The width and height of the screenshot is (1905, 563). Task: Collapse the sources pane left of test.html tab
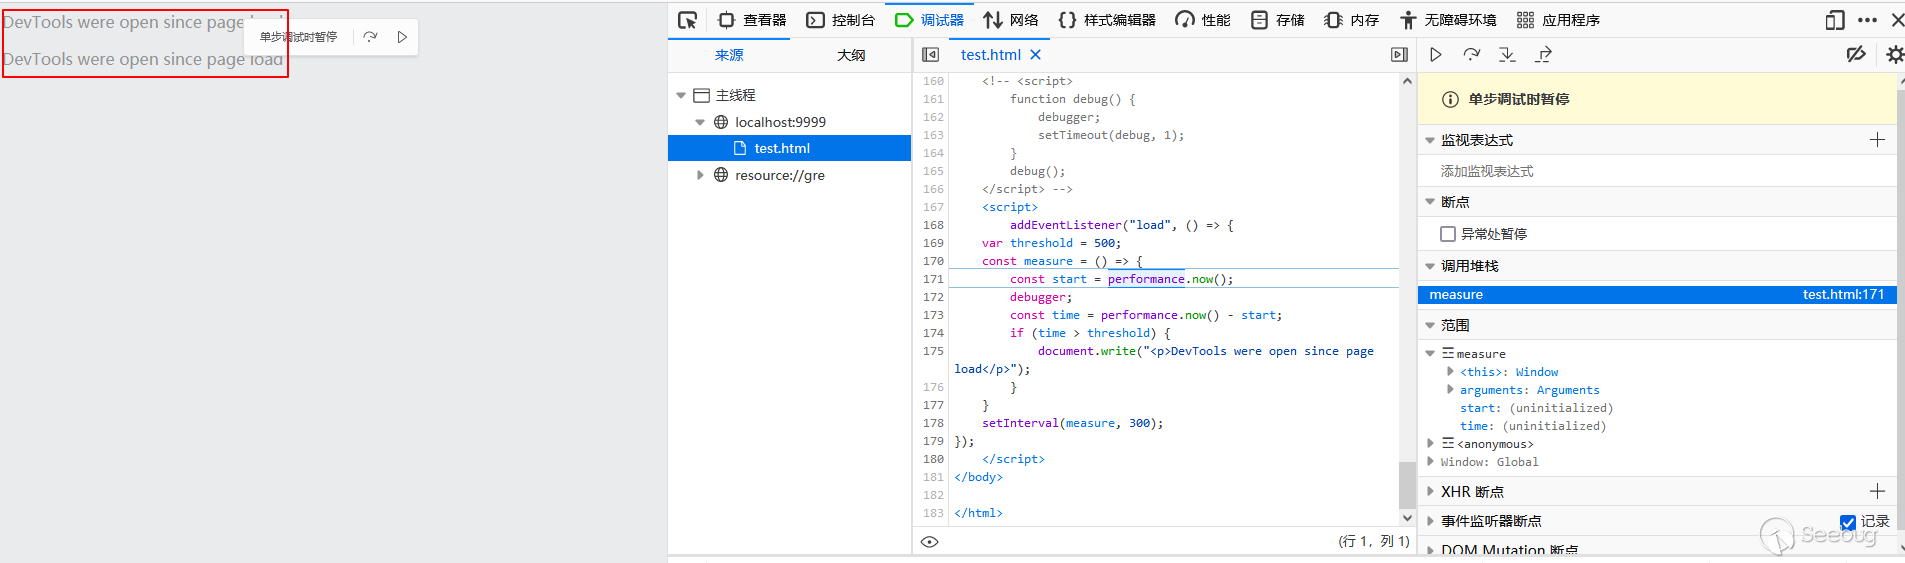[930, 55]
